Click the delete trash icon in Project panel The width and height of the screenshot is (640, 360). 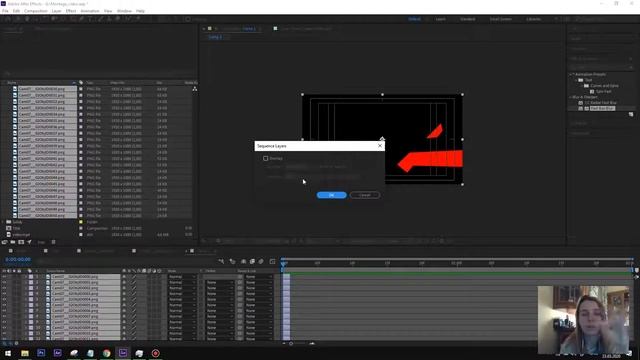(x=53, y=242)
